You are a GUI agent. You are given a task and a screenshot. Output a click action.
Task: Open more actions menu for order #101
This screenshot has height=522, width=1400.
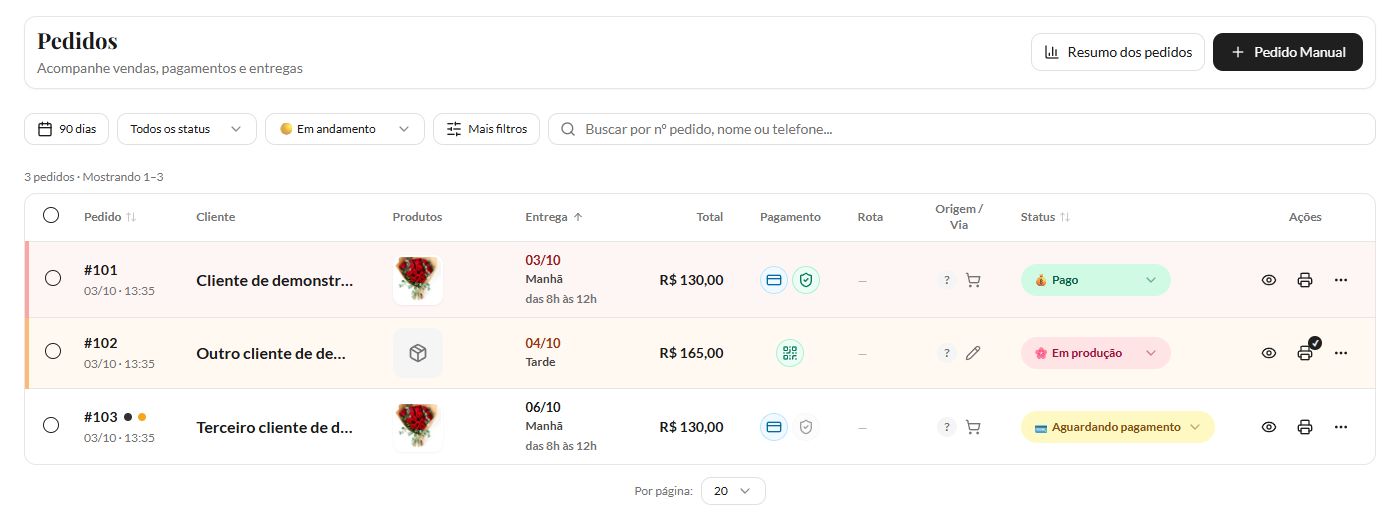(1341, 280)
